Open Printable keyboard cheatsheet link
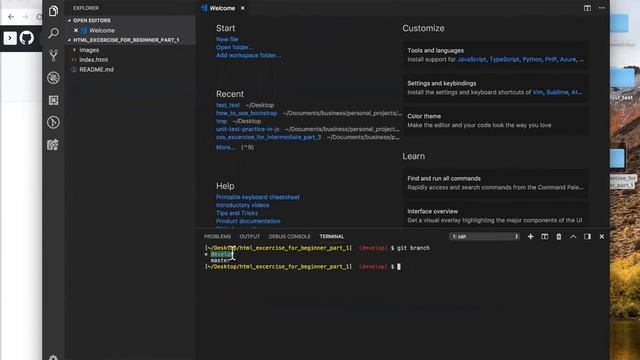Screen dimensions: 640x360 [x=258, y=197]
